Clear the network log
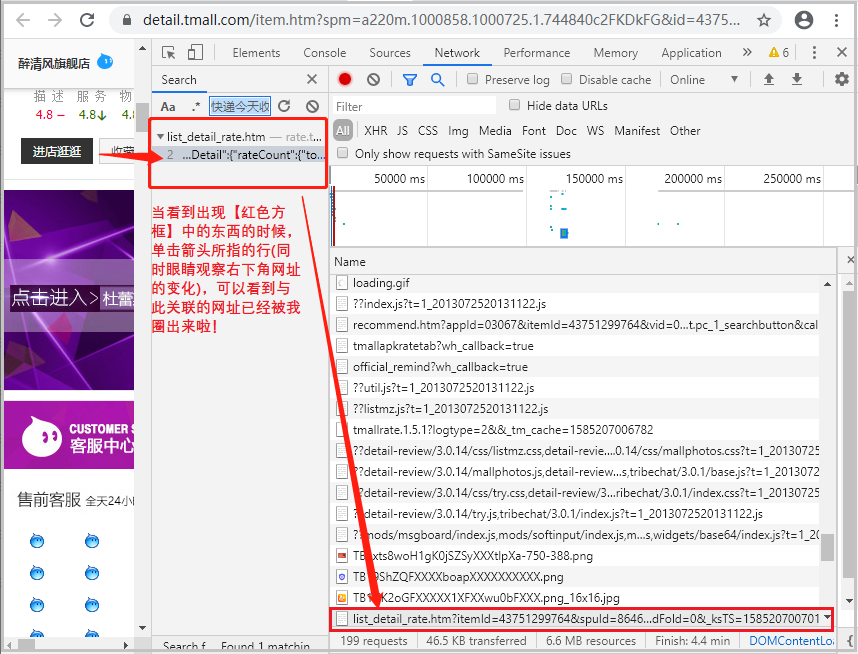 coord(373,79)
